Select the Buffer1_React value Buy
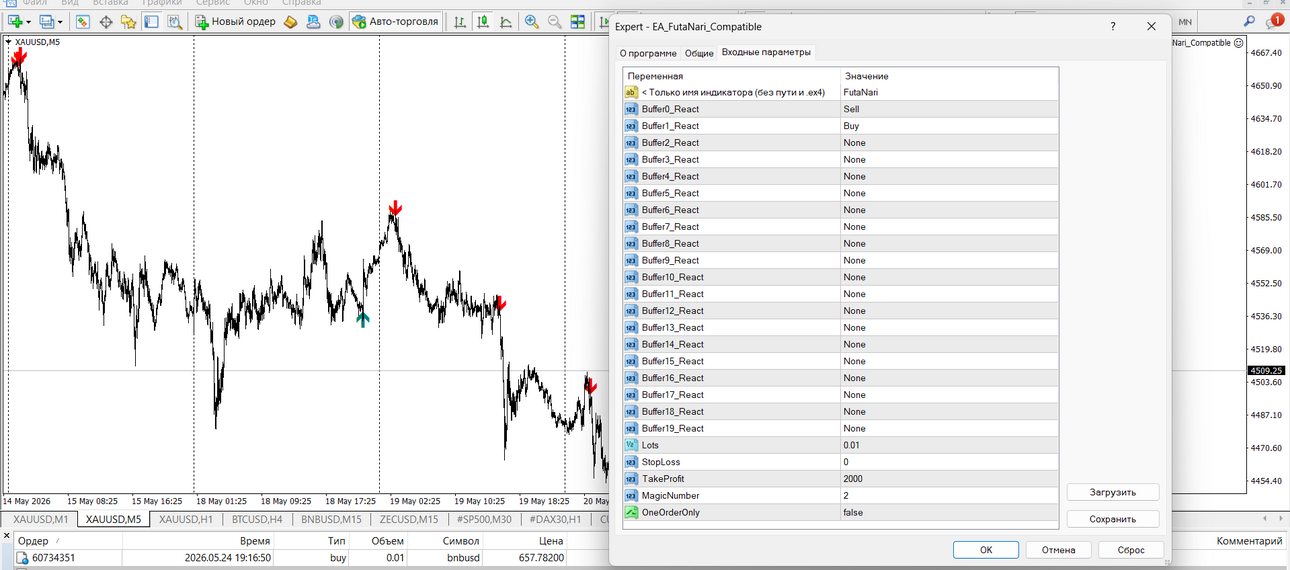This screenshot has height=570, width=1290. pos(948,126)
